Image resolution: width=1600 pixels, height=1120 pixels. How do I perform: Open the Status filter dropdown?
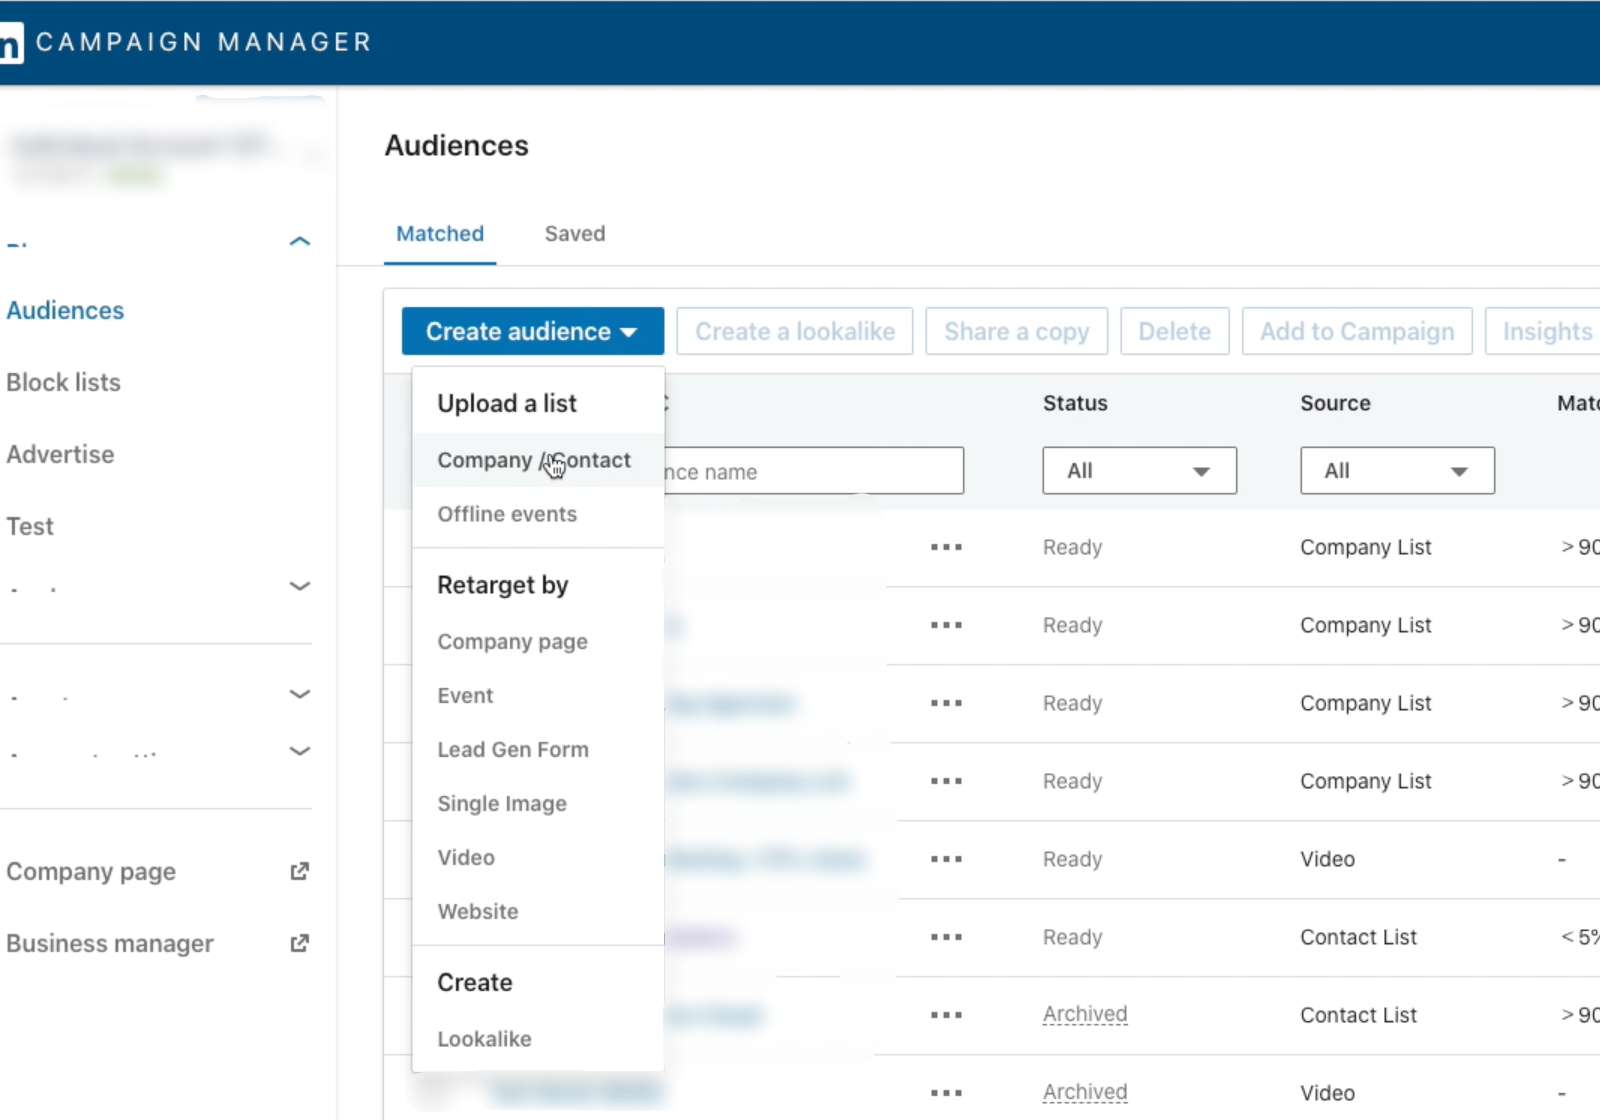coord(1139,470)
